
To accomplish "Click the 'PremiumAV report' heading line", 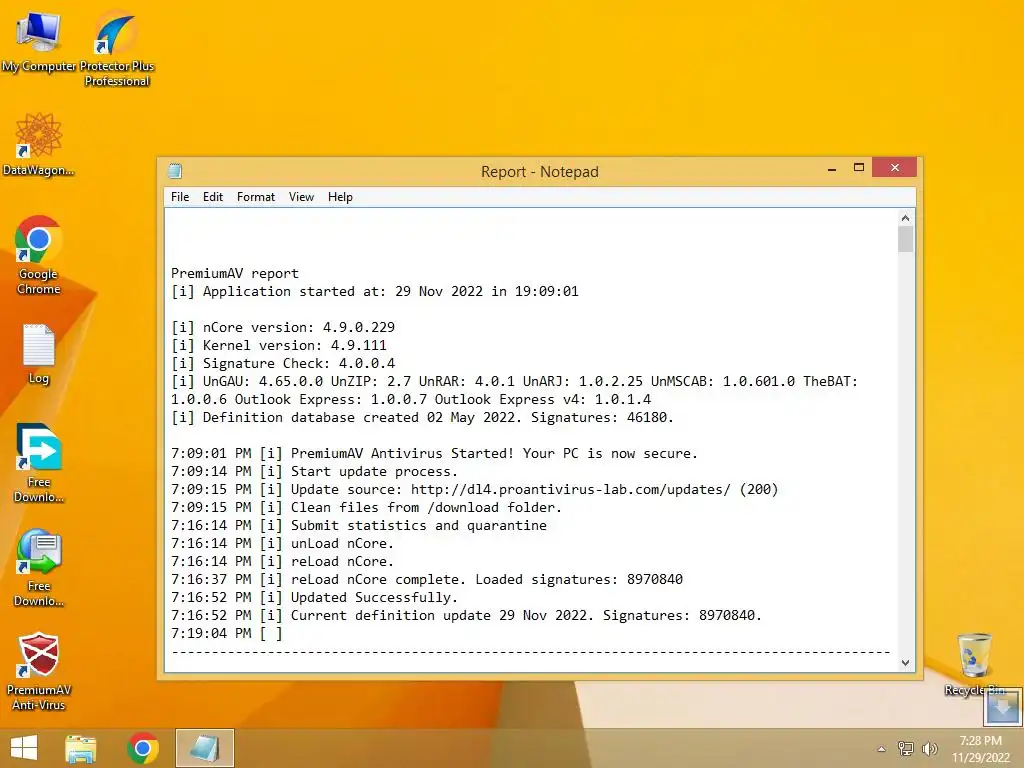I will coord(234,273).
